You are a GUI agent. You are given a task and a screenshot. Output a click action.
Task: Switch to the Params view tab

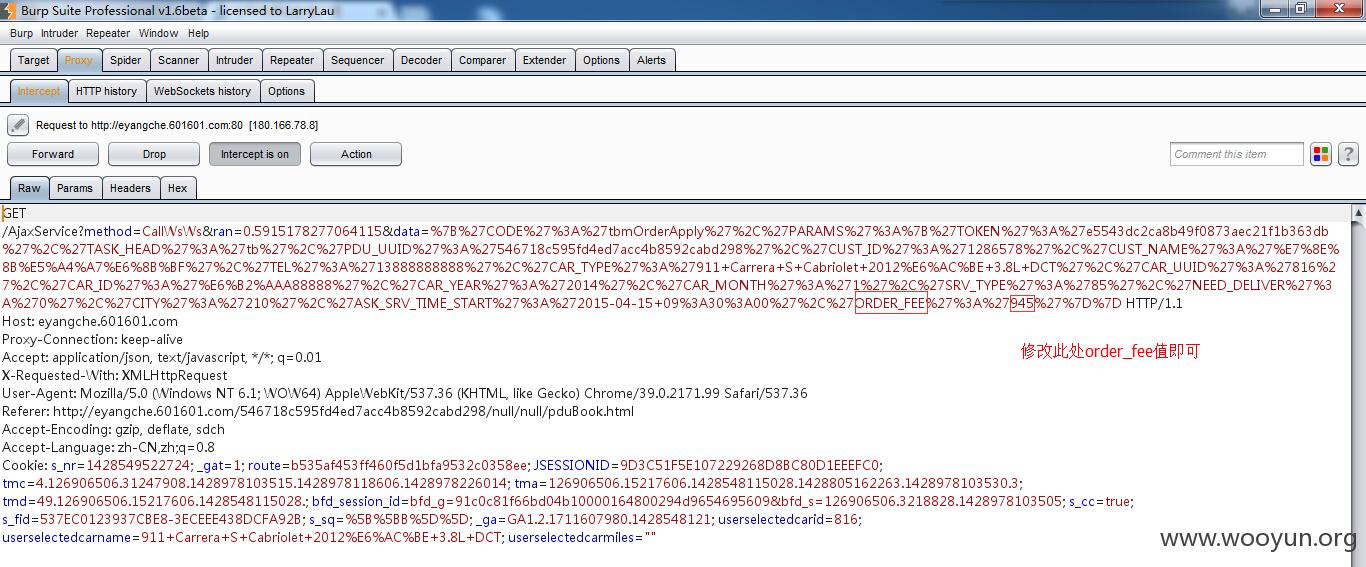click(75, 188)
